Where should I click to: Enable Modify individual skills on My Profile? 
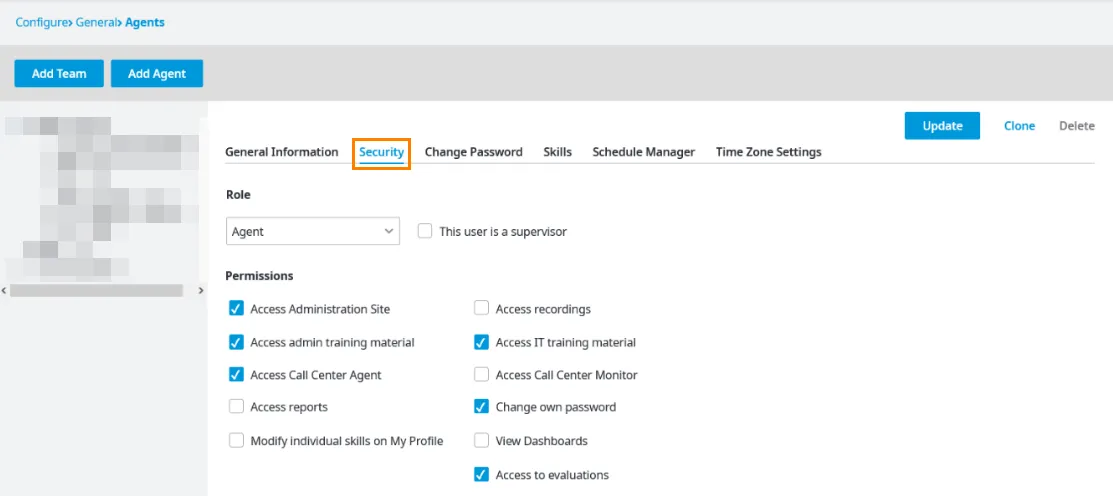pos(236,441)
